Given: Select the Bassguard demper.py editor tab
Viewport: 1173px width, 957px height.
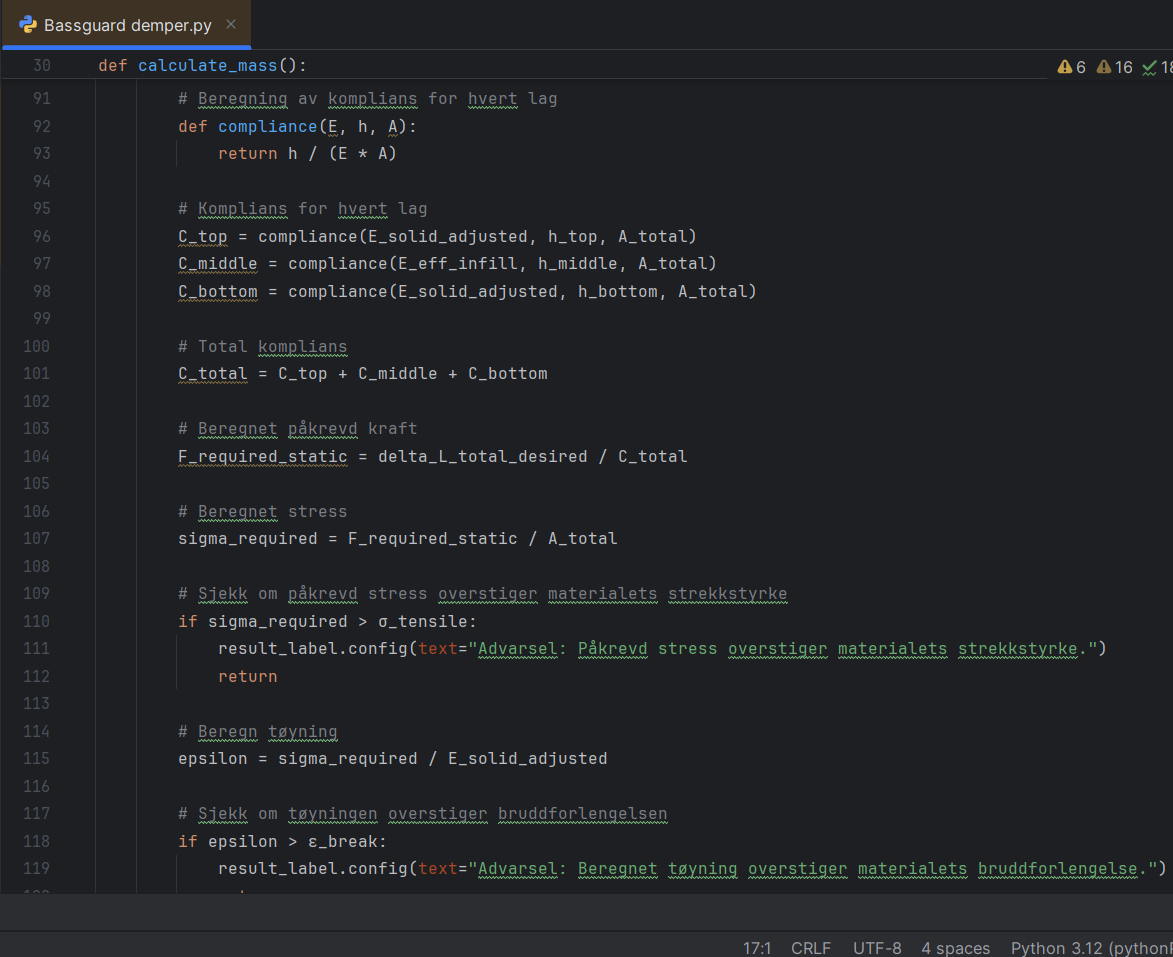Looking at the screenshot, I should click(127, 25).
